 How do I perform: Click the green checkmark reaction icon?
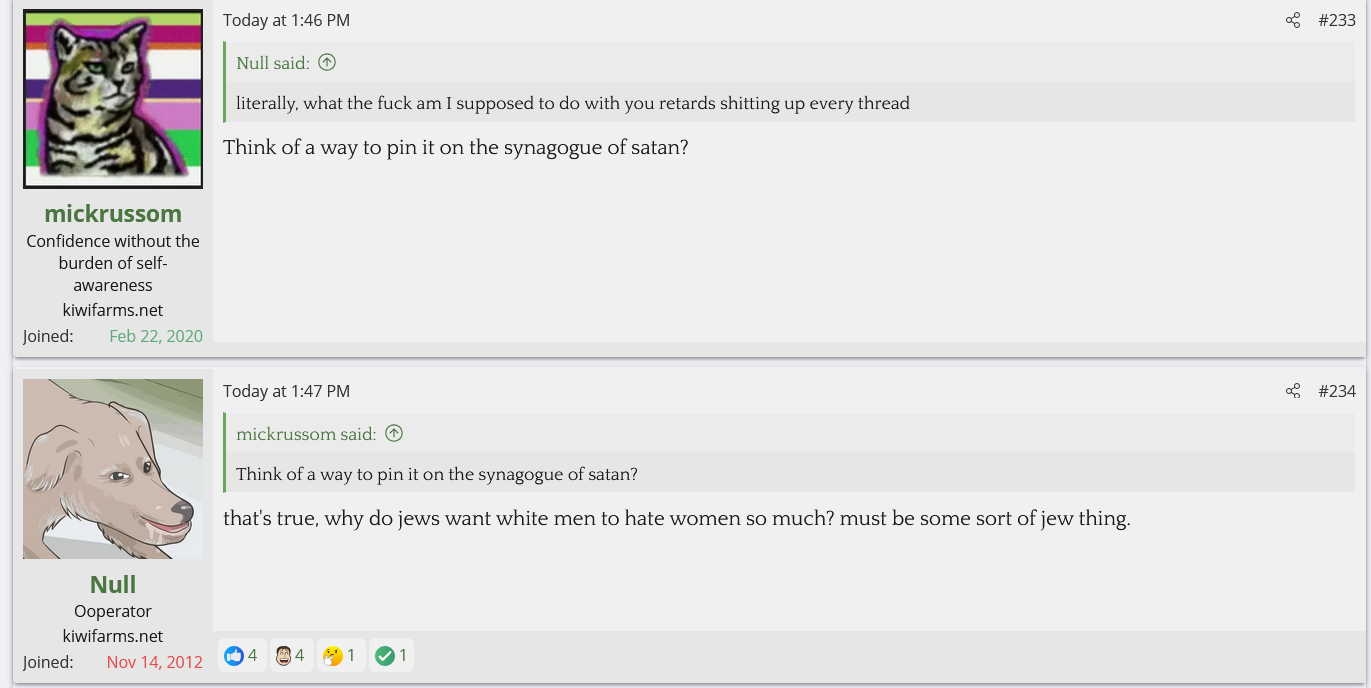point(384,656)
